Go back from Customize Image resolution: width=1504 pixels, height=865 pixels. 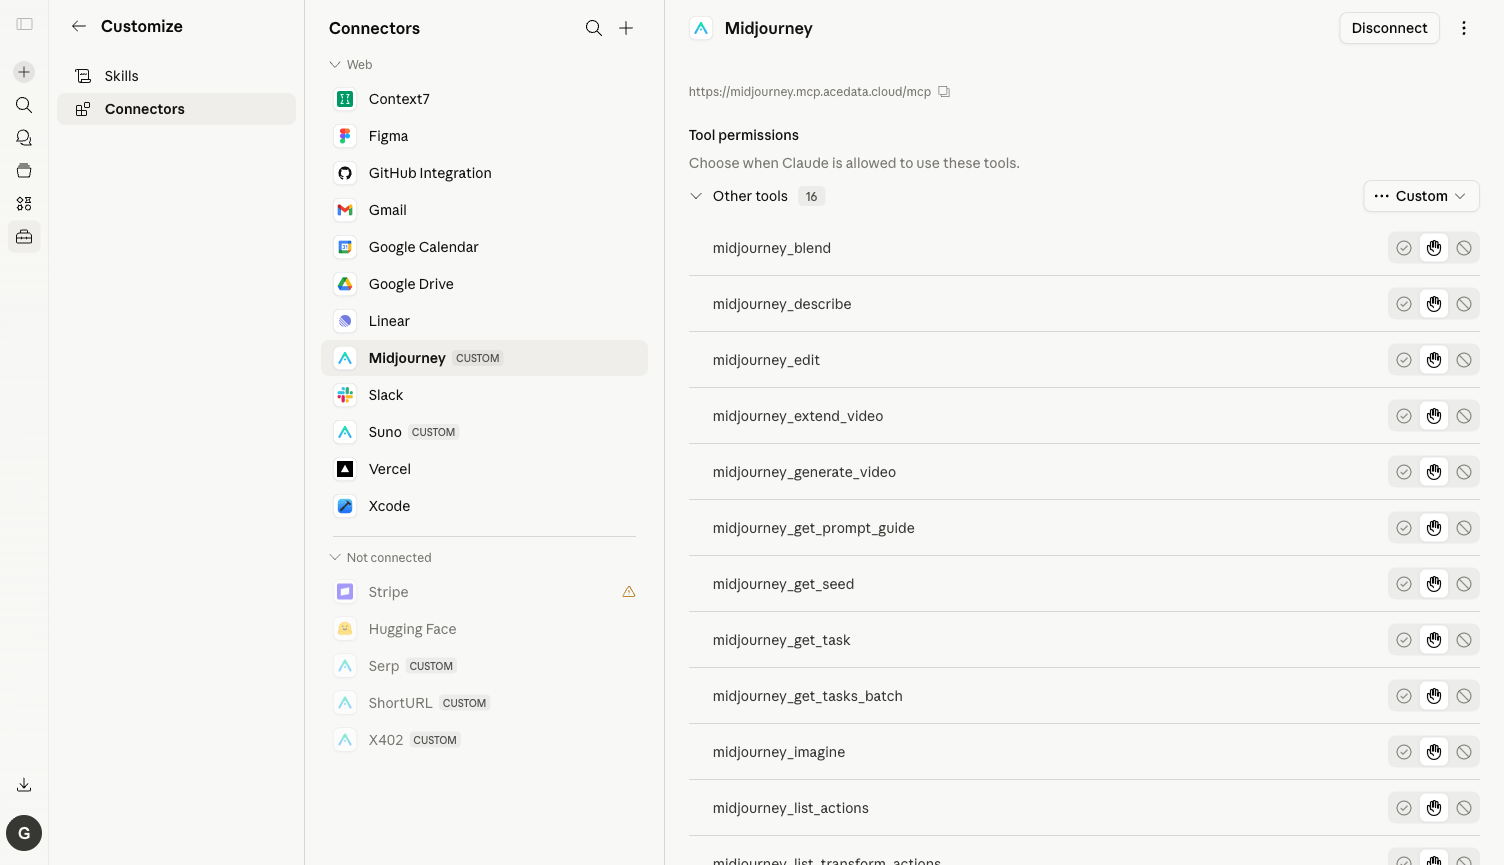coord(79,26)
